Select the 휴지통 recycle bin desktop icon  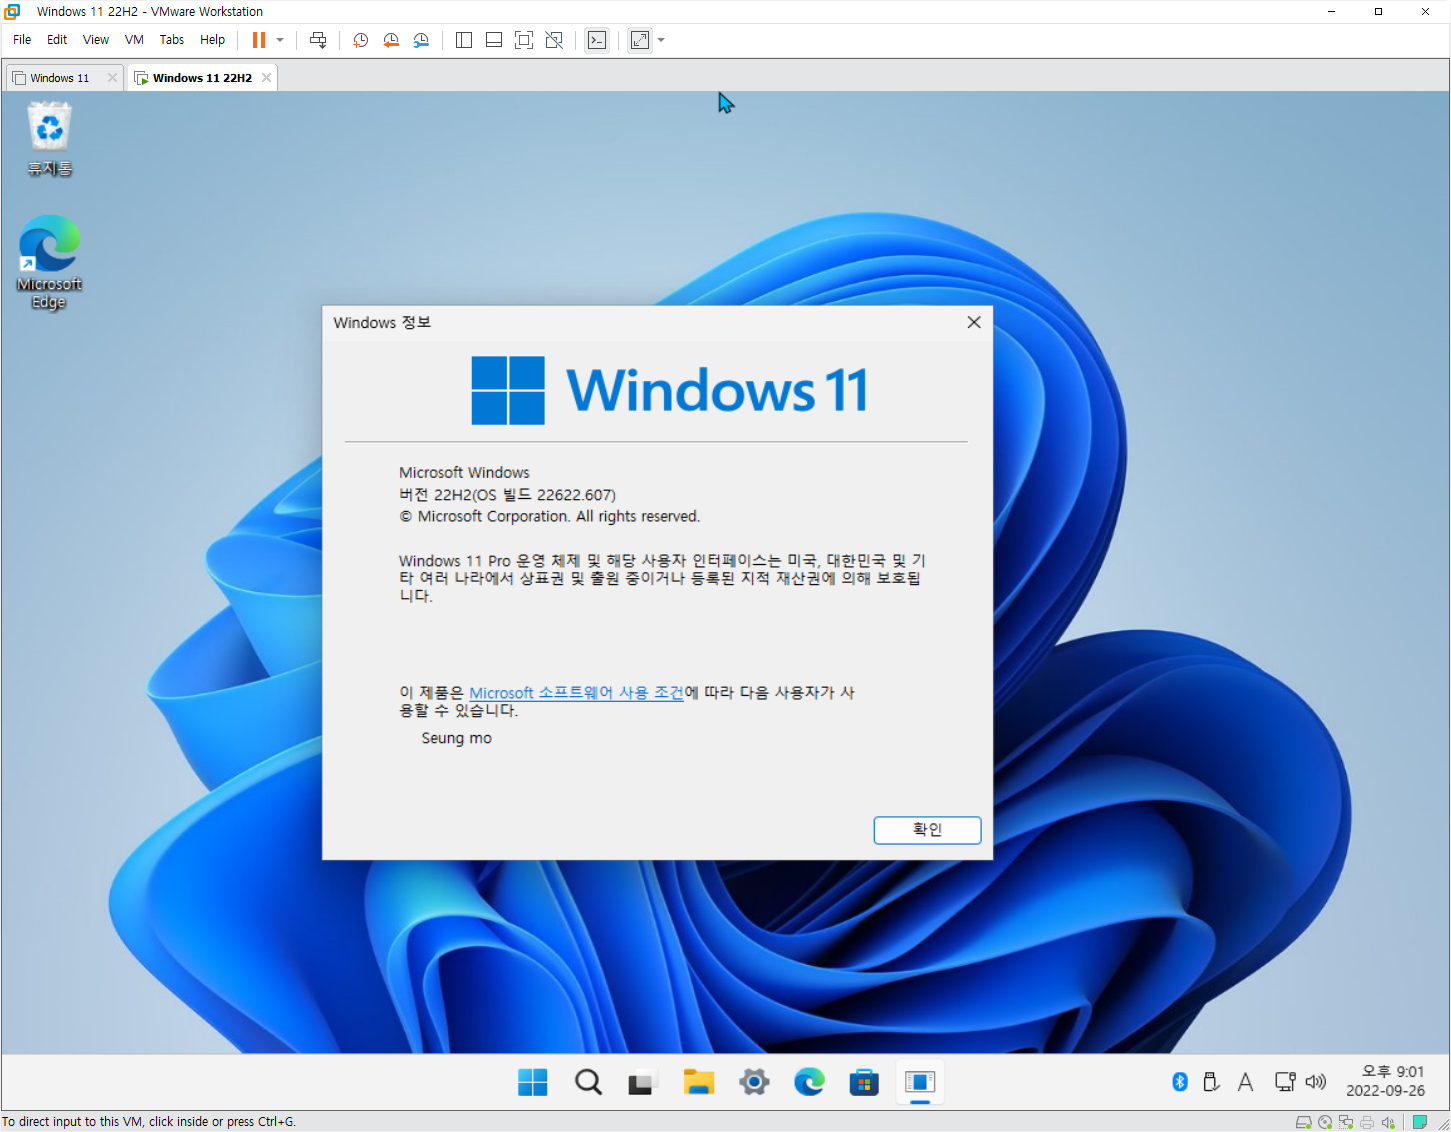(x=50, y=141)
